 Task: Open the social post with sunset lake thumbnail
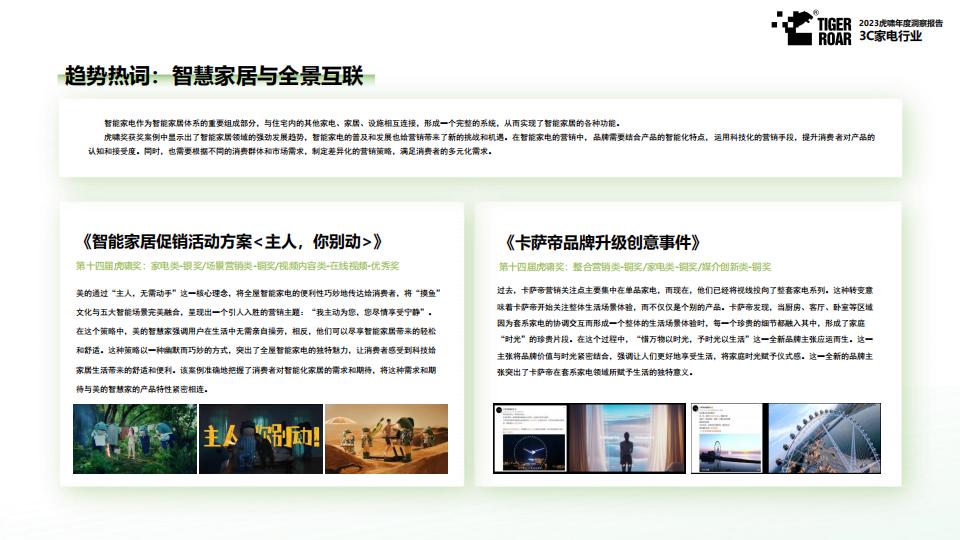click(x=727, y=438)
